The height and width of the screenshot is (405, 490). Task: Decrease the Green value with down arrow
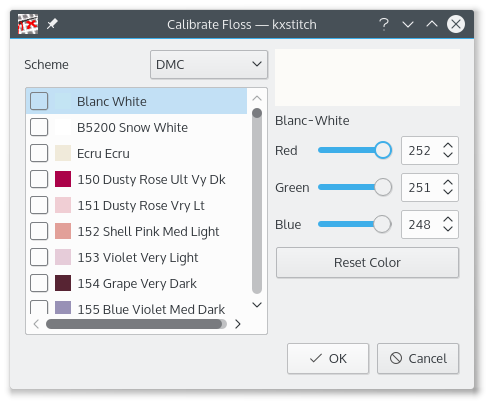[448, 192]
